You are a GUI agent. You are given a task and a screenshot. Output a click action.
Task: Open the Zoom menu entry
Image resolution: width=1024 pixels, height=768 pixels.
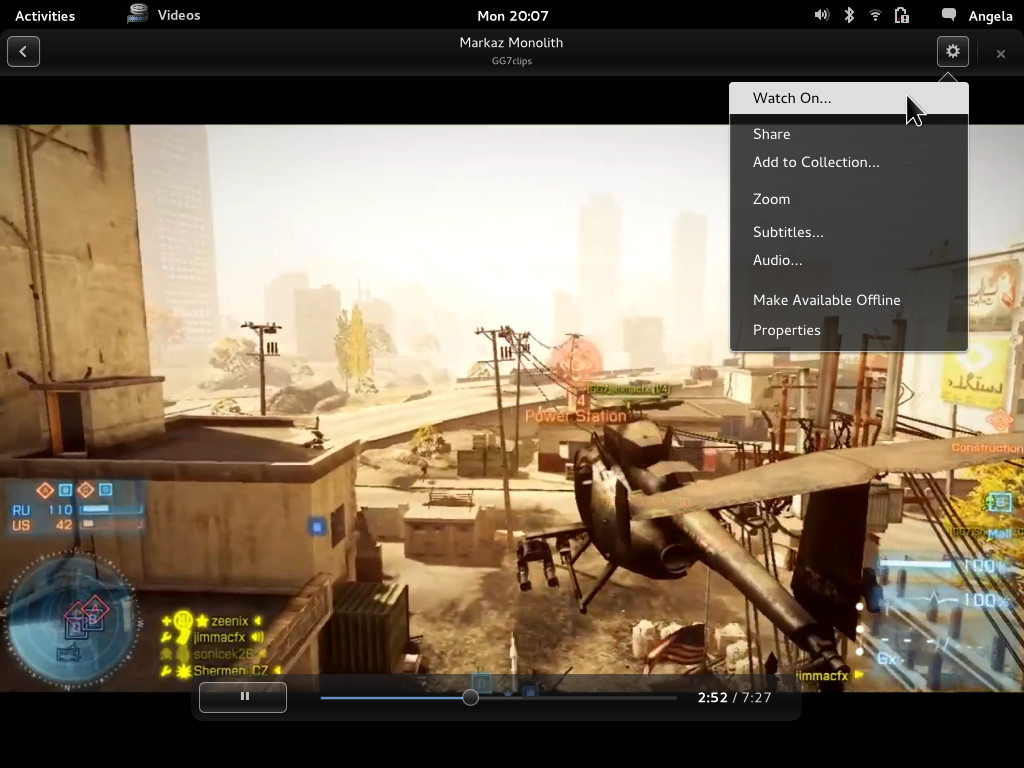pos(849,199)
